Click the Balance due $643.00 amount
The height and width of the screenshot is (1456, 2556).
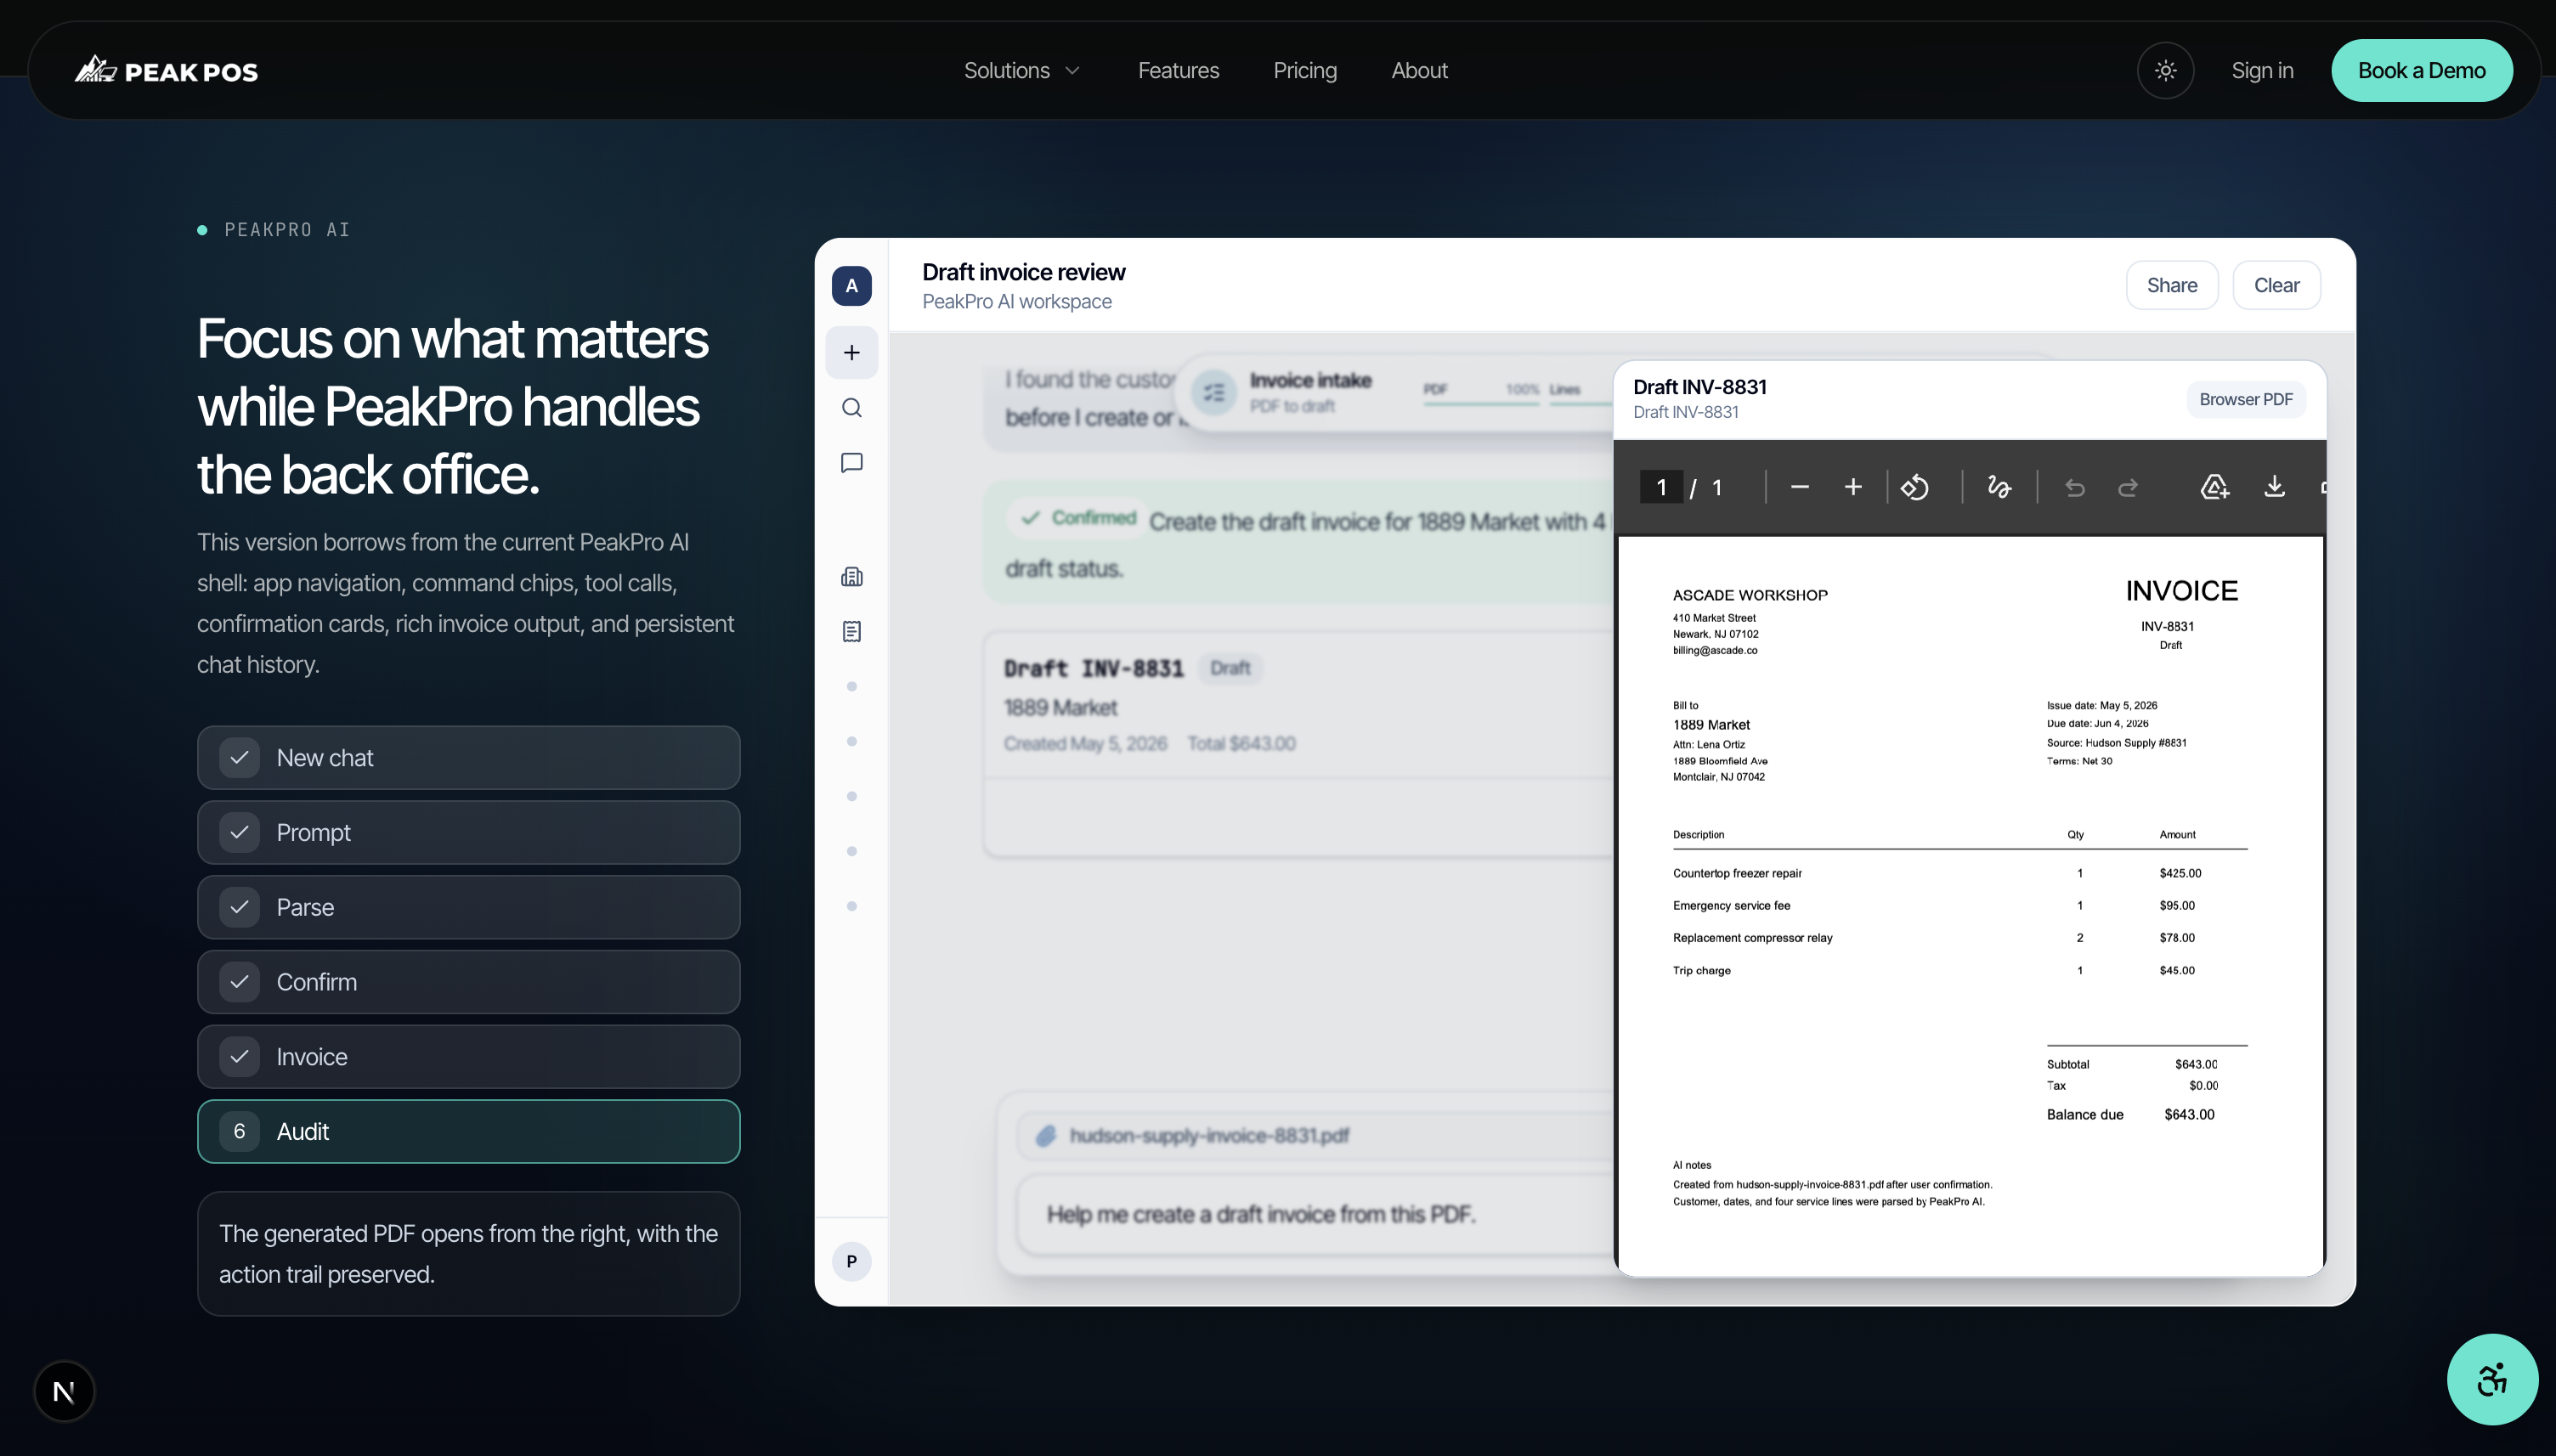point(2189,1114)
